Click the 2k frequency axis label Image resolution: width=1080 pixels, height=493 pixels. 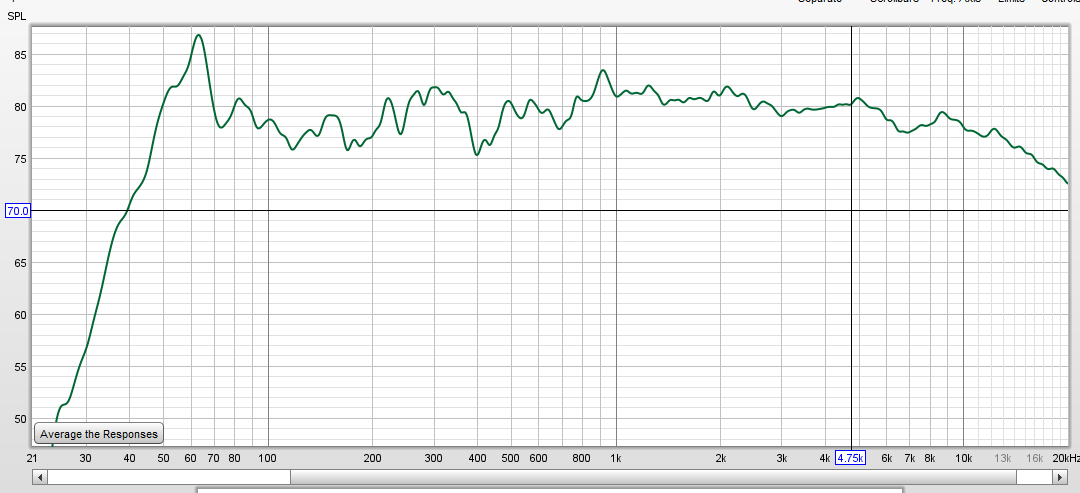720,459
